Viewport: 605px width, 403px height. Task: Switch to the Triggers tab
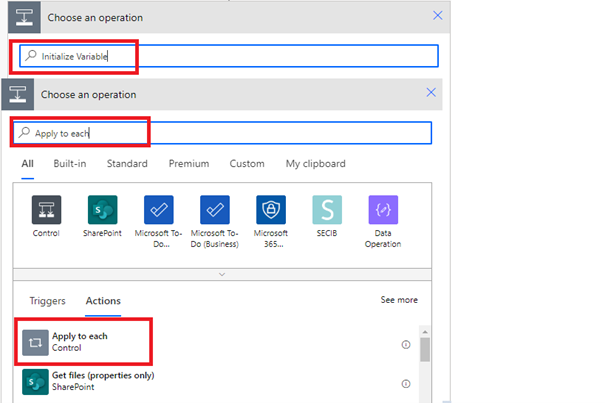coord(47,301)
